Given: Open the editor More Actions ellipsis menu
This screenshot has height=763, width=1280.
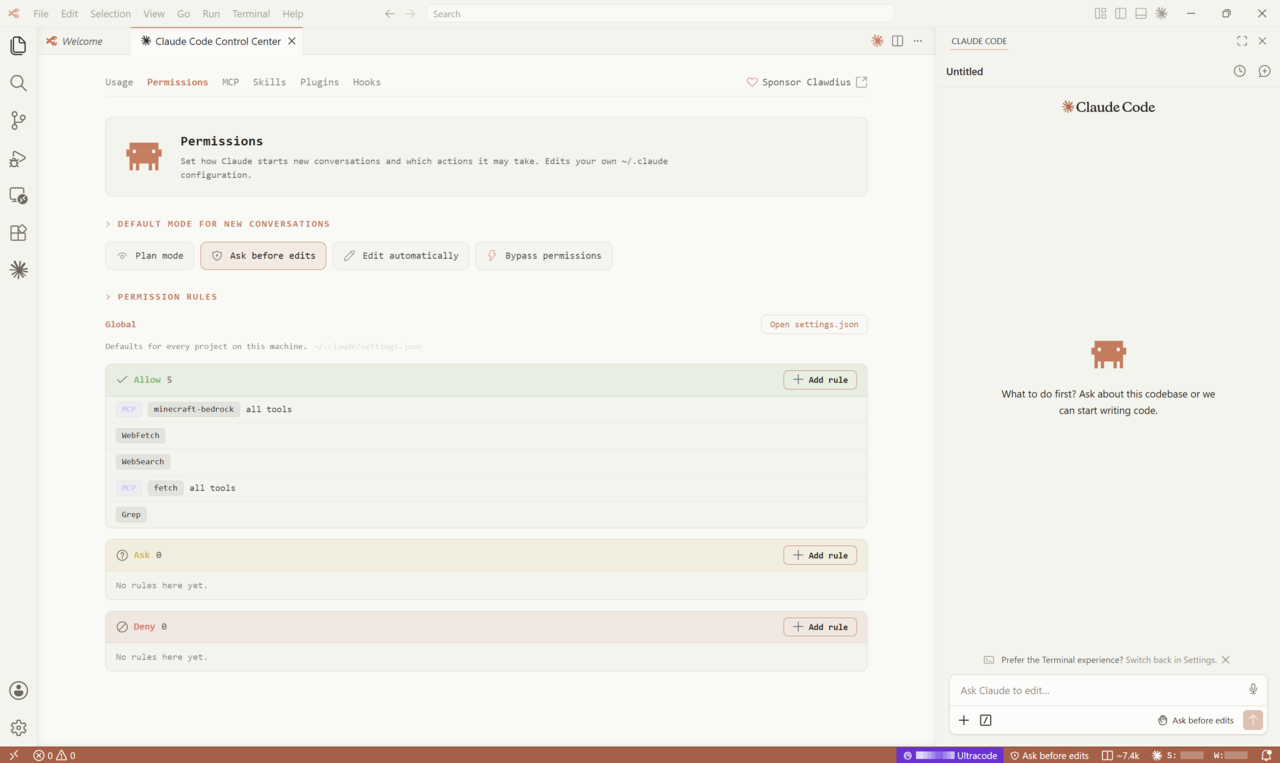Looking at the screenshot, I should click(918, 41).
